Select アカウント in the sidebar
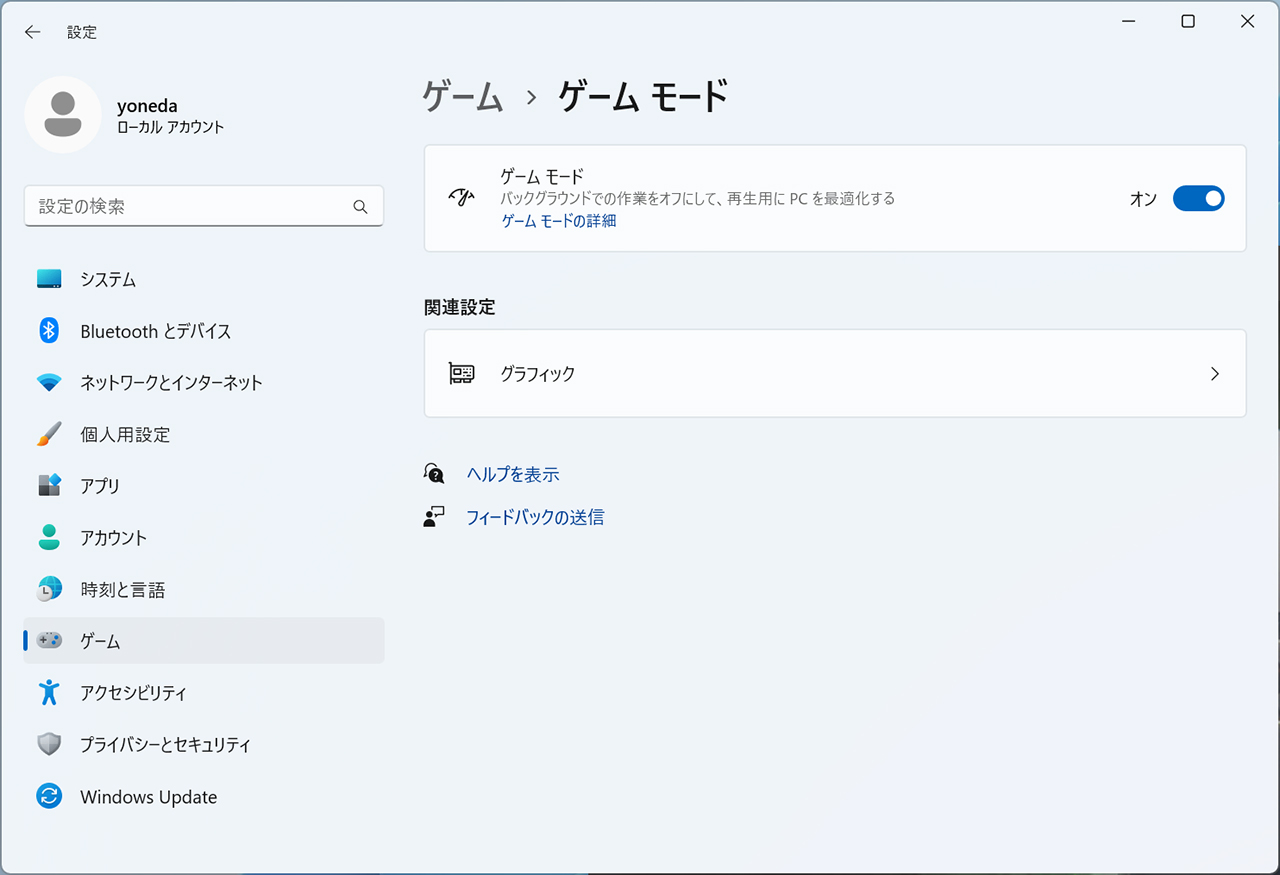 coord(113,538)
